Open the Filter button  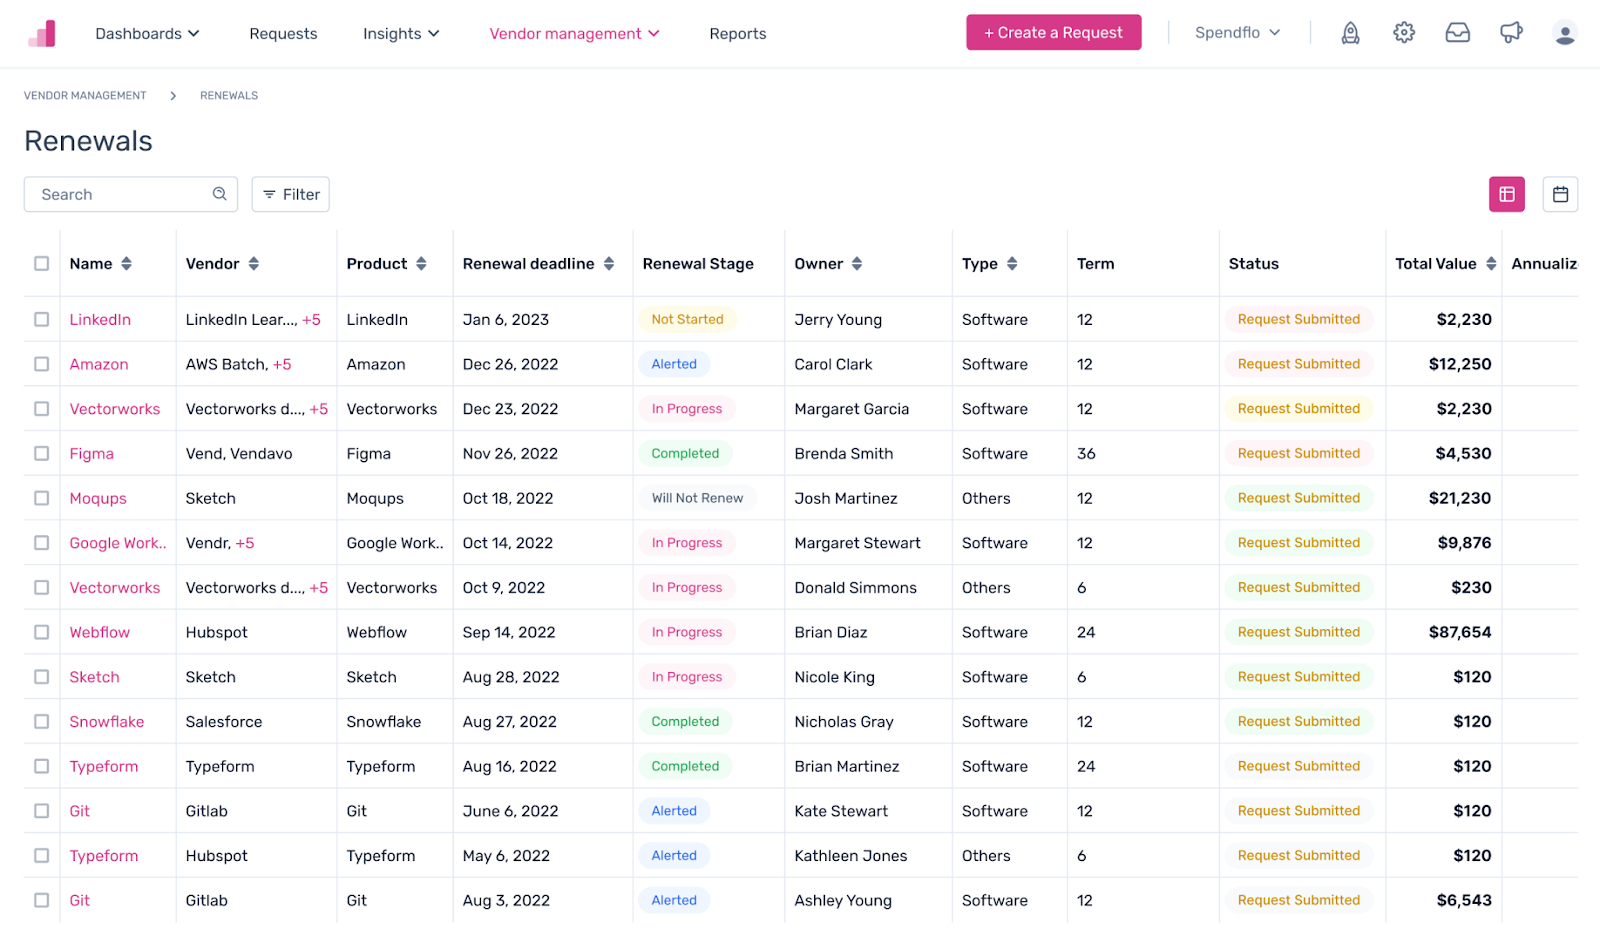coord(291,194)
